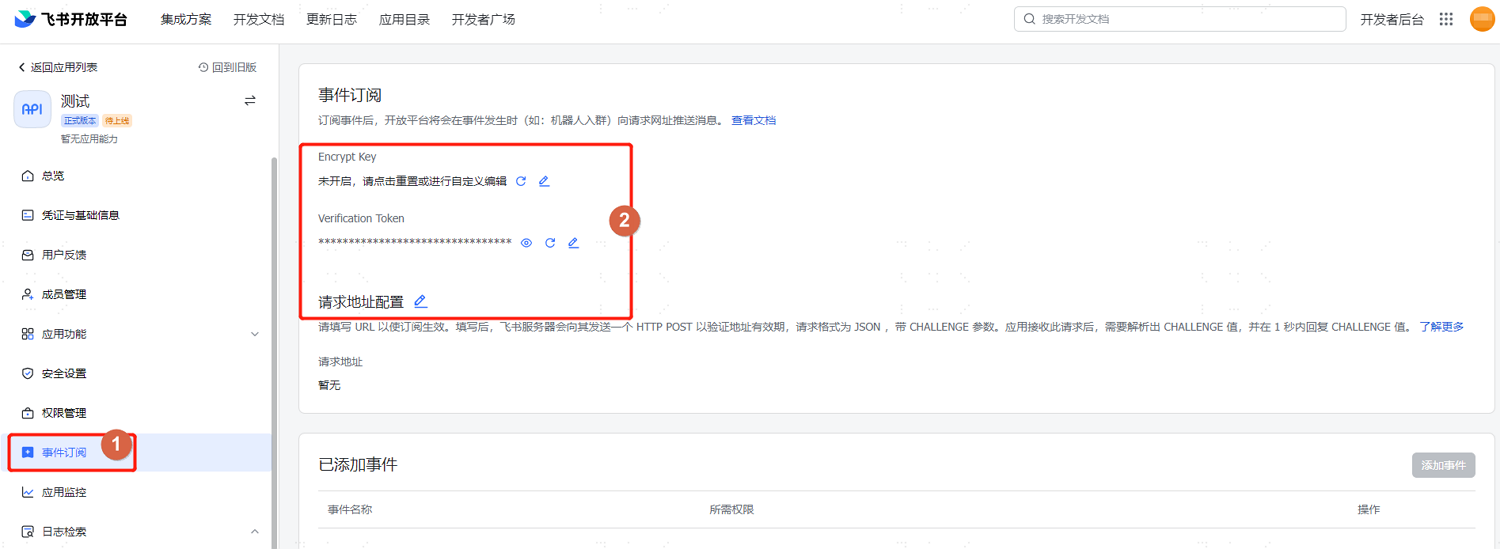This screenshot has width=1500, height=549.
Task: Click the 添加事件 button
Action: [1443, 465]
